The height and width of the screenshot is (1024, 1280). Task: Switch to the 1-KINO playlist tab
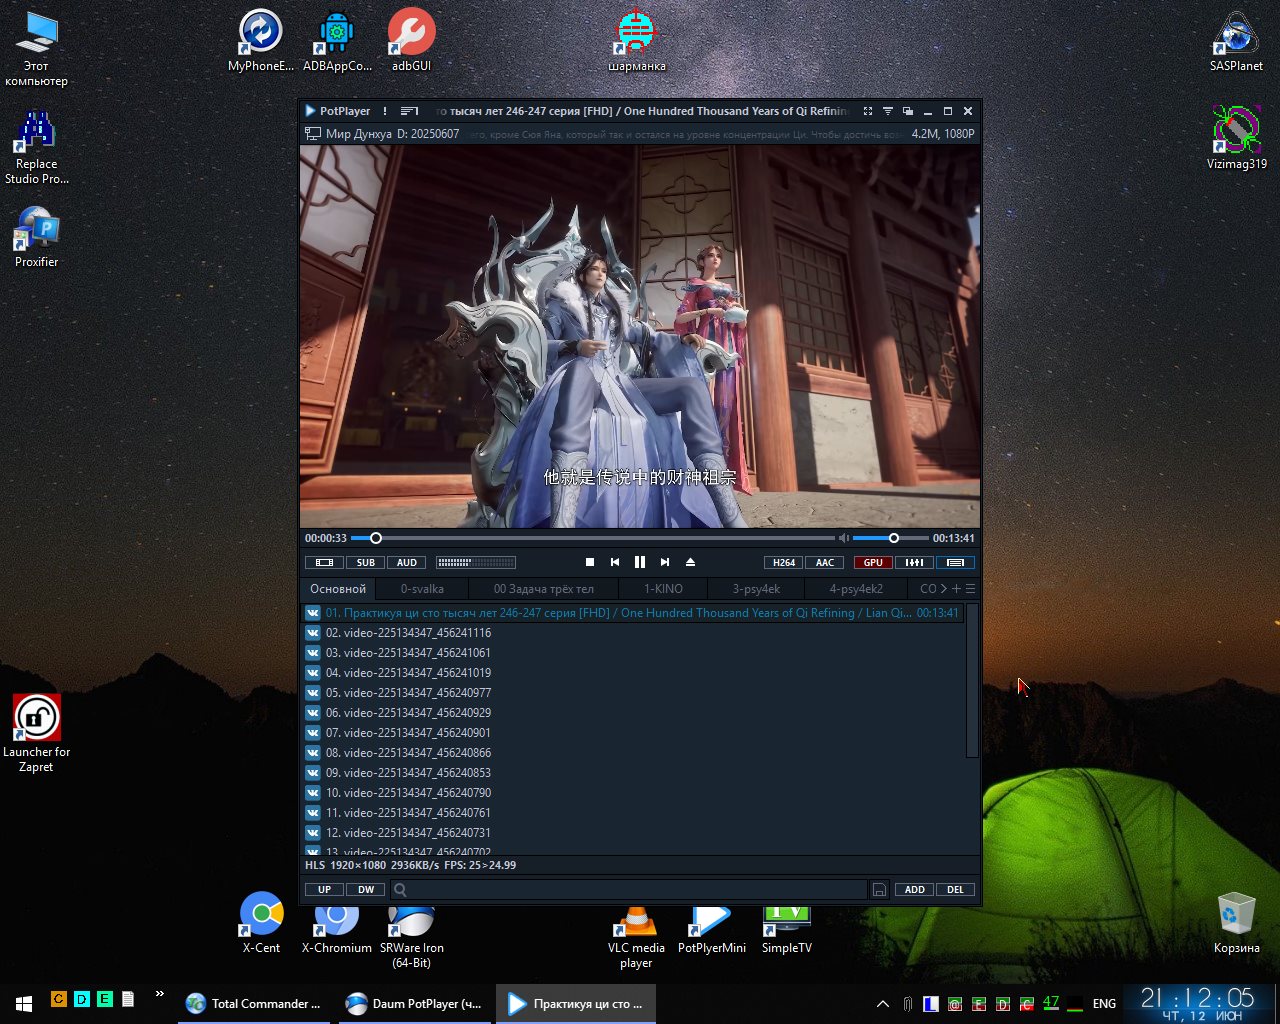pos(663,589)
